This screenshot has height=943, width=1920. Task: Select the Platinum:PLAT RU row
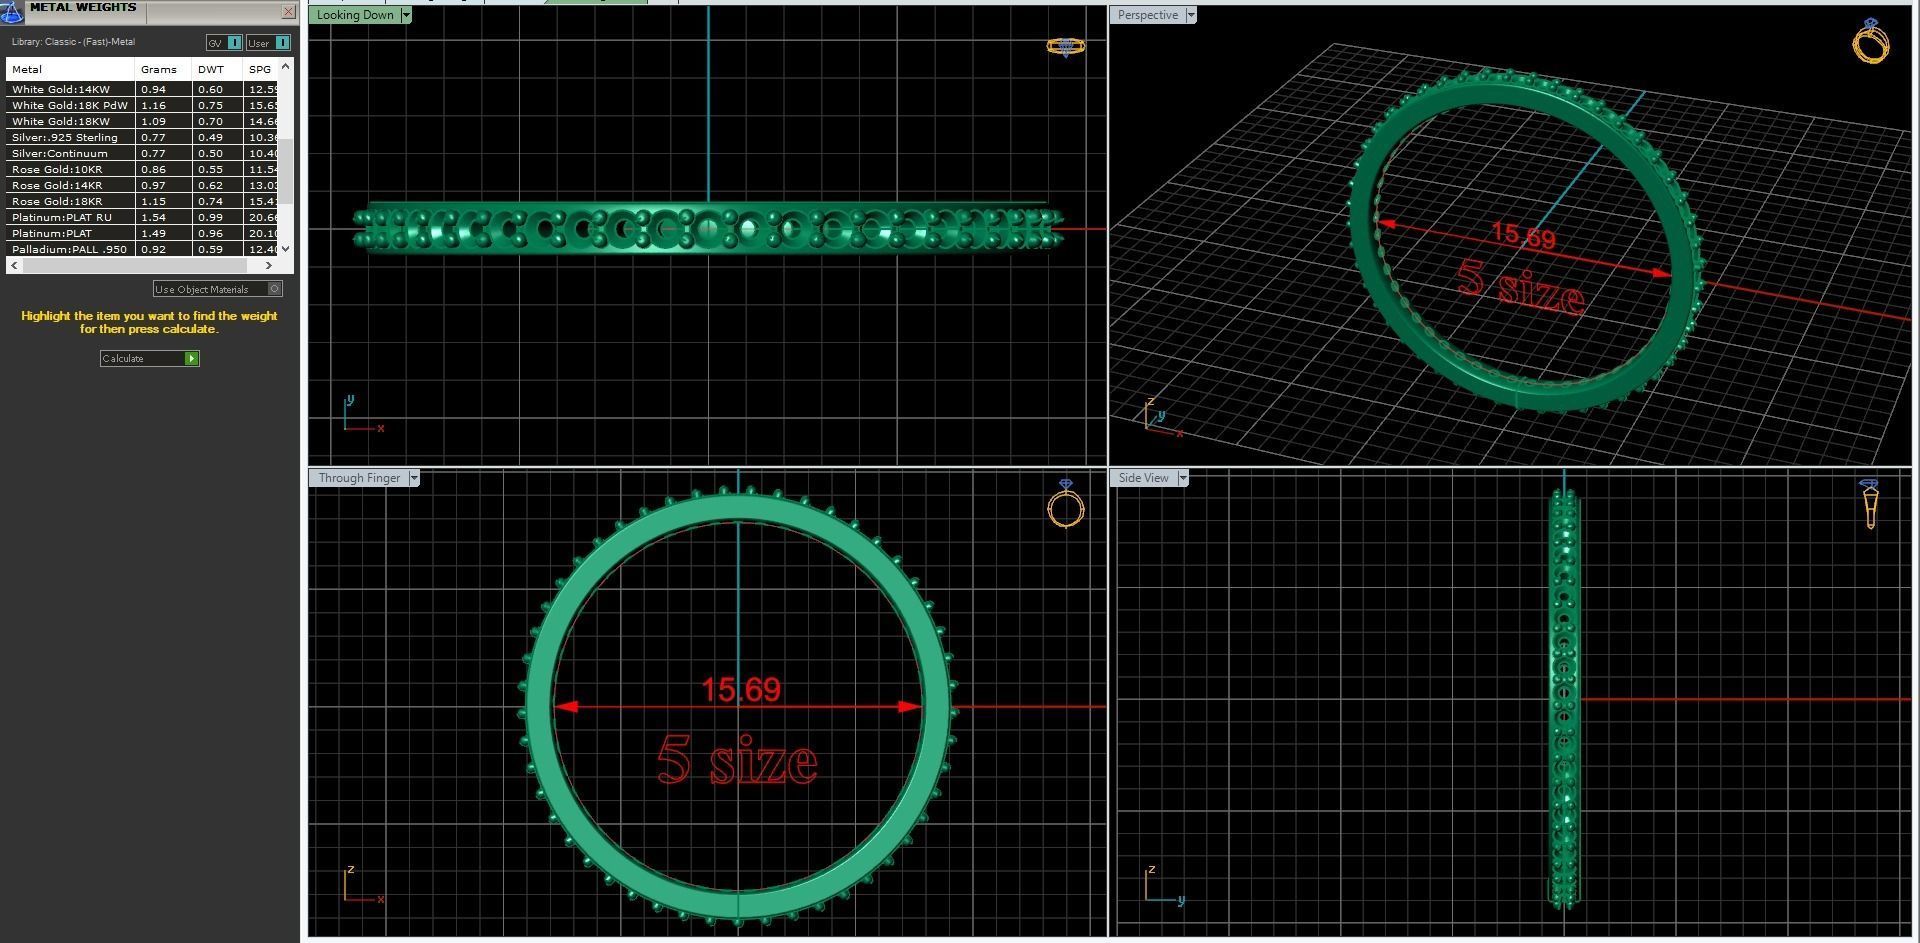[142, 217]
